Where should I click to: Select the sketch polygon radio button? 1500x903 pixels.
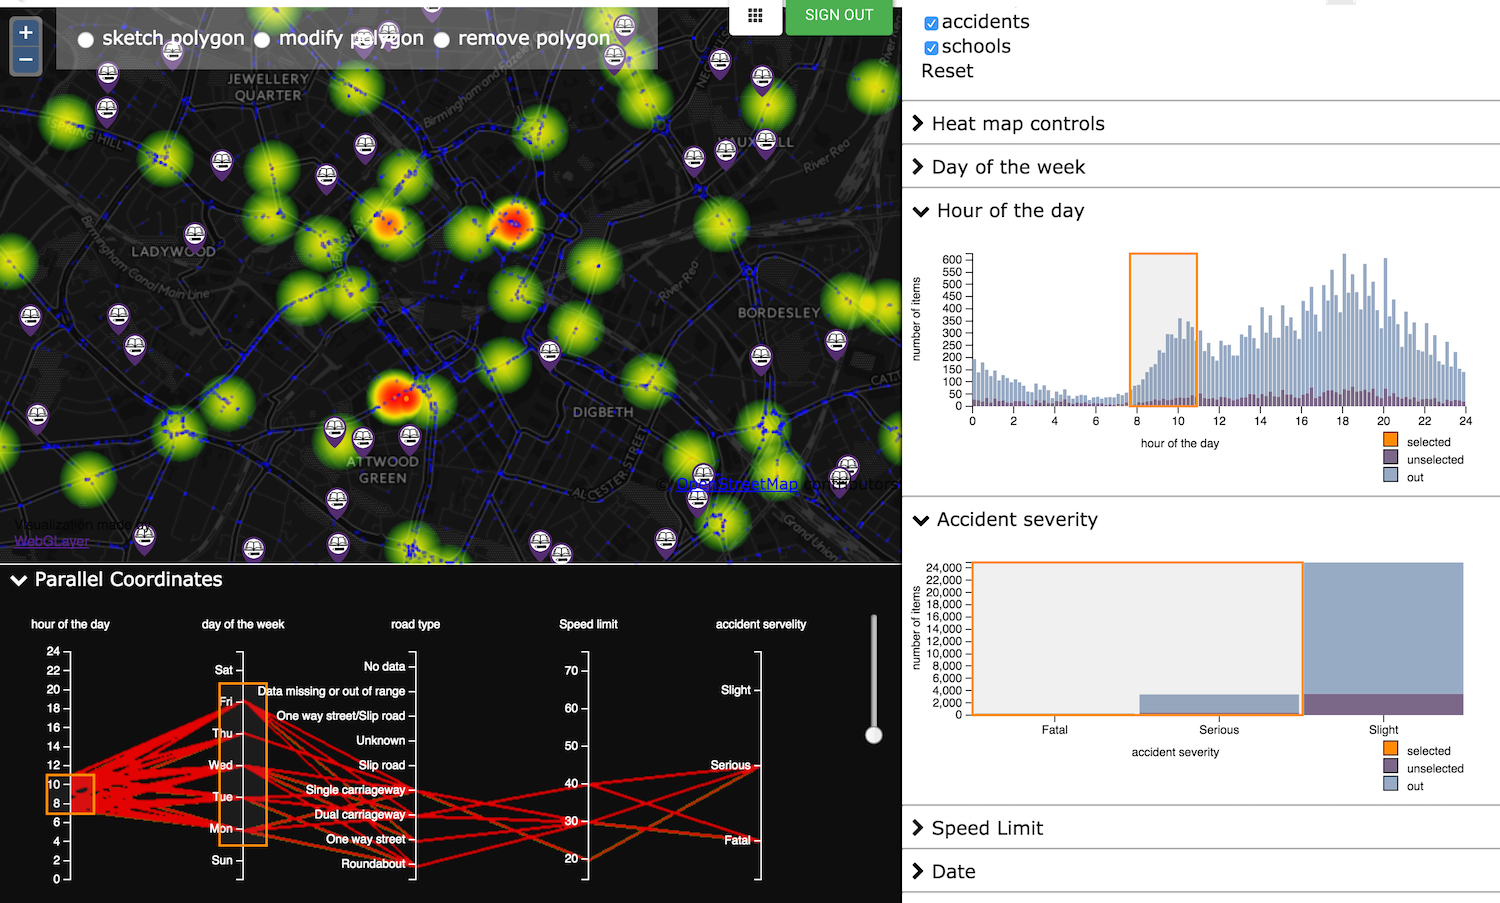coord(86,40)
